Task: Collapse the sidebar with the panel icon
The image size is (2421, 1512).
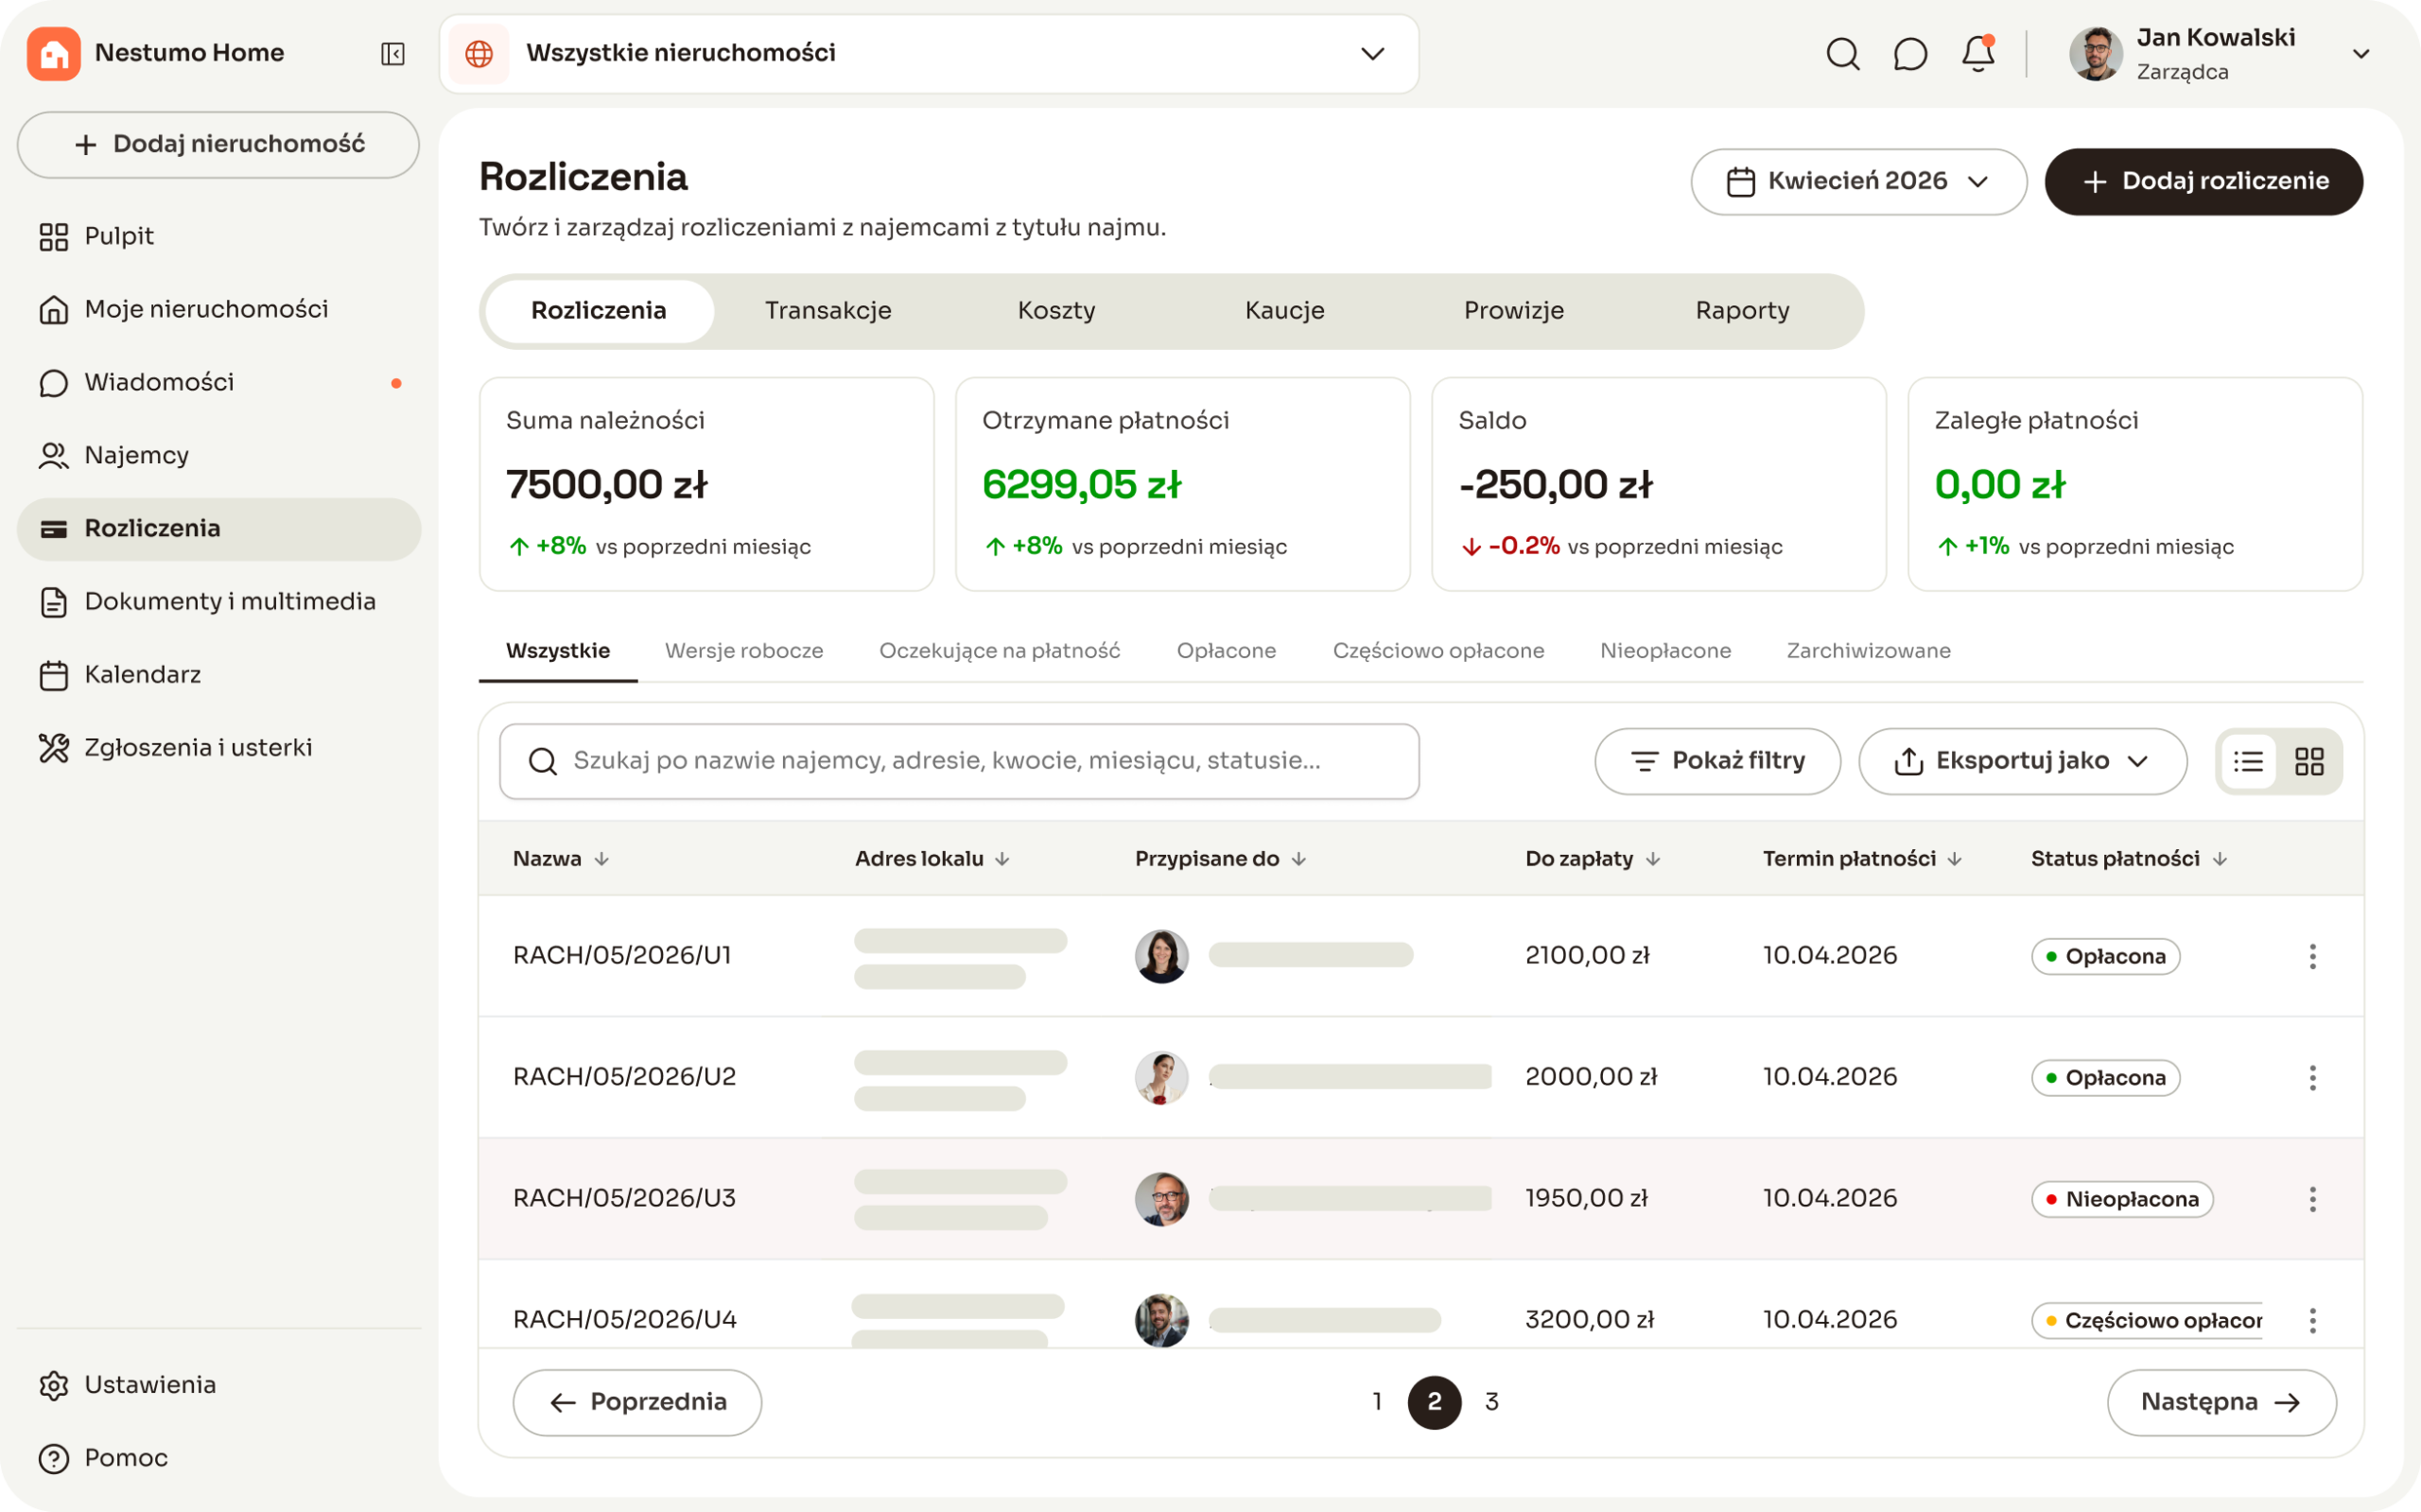Action: (393, 53)
